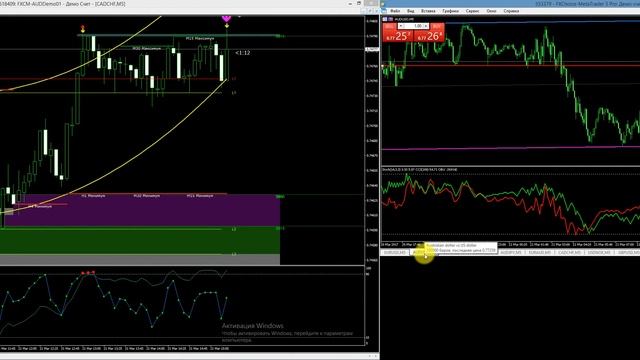Open the Вид menu
The image size is (640, 360).
[x=411, y=11]
